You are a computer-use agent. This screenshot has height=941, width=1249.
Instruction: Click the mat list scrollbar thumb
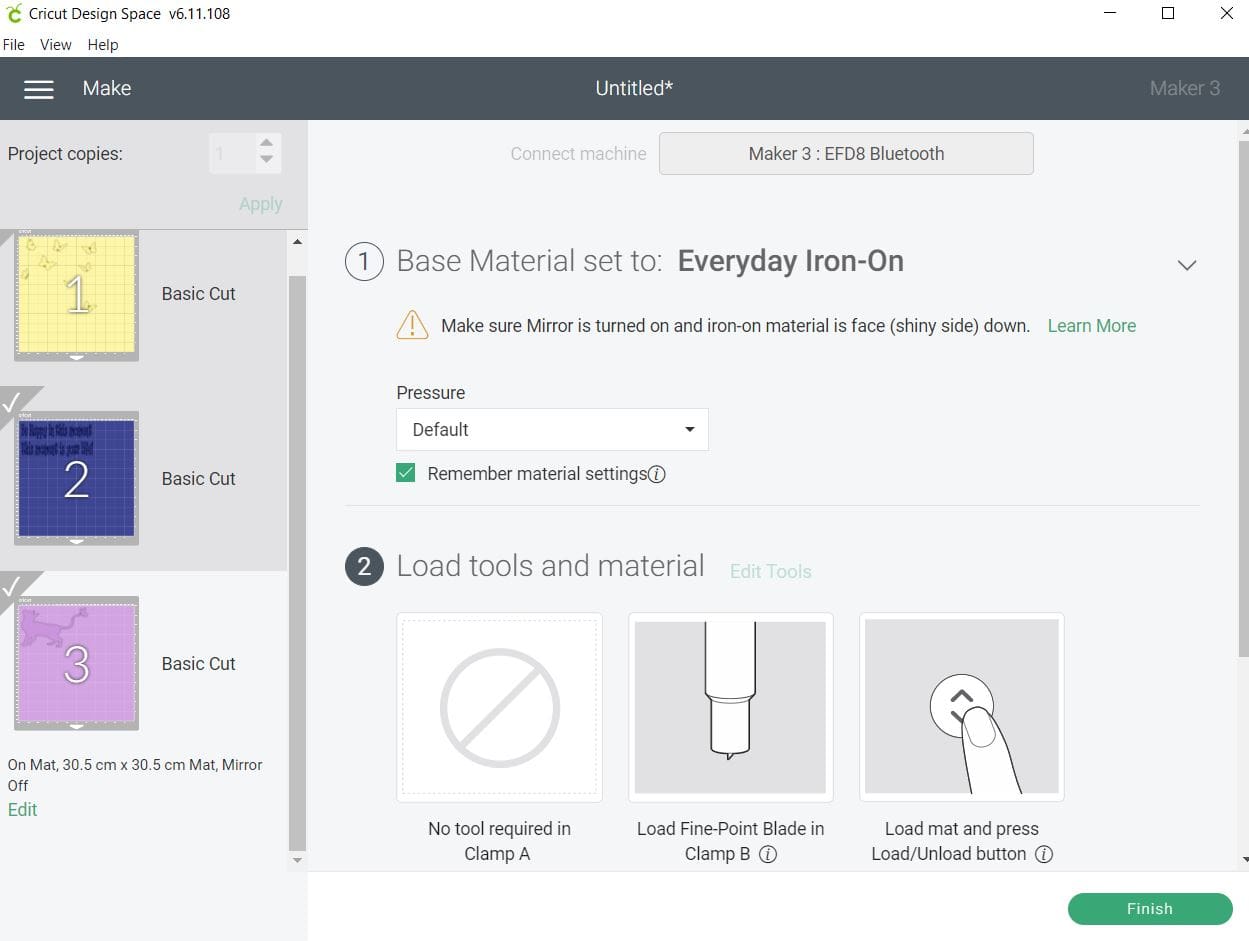point(297,562)
